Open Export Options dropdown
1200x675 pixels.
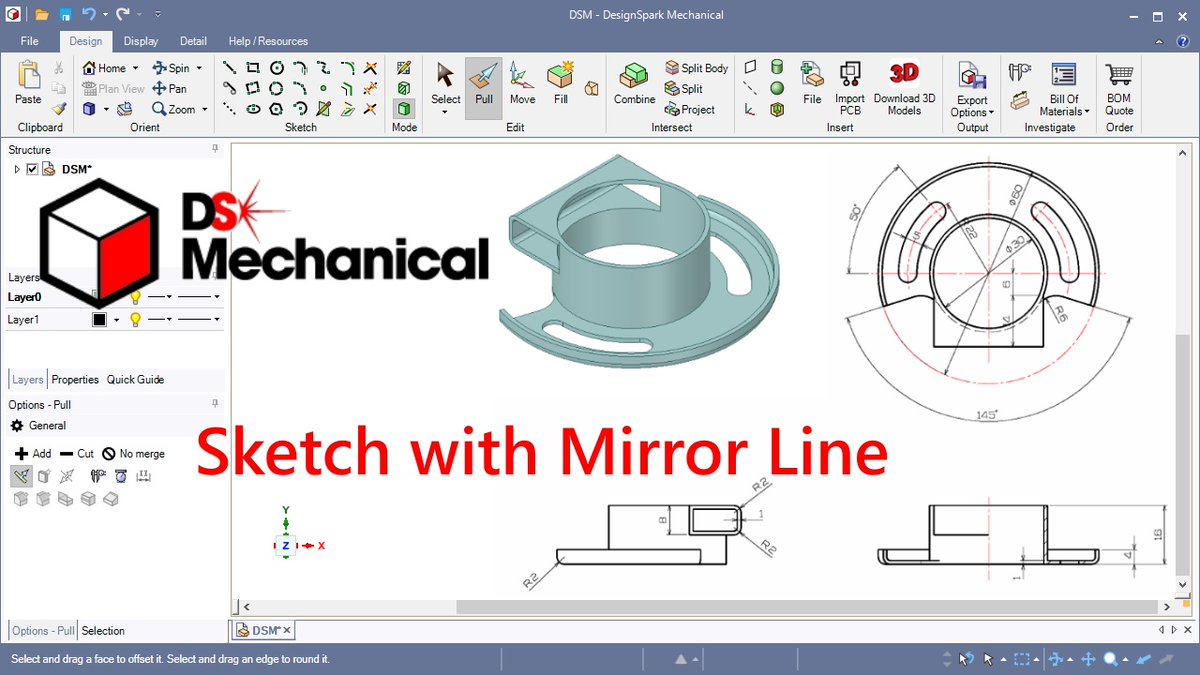[991, 113]
